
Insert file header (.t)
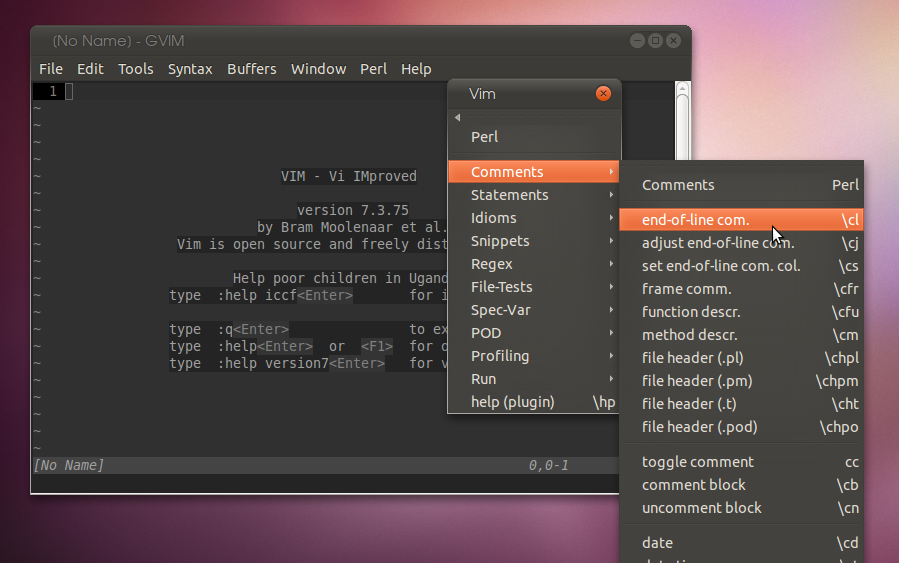(x=741, y=404)
